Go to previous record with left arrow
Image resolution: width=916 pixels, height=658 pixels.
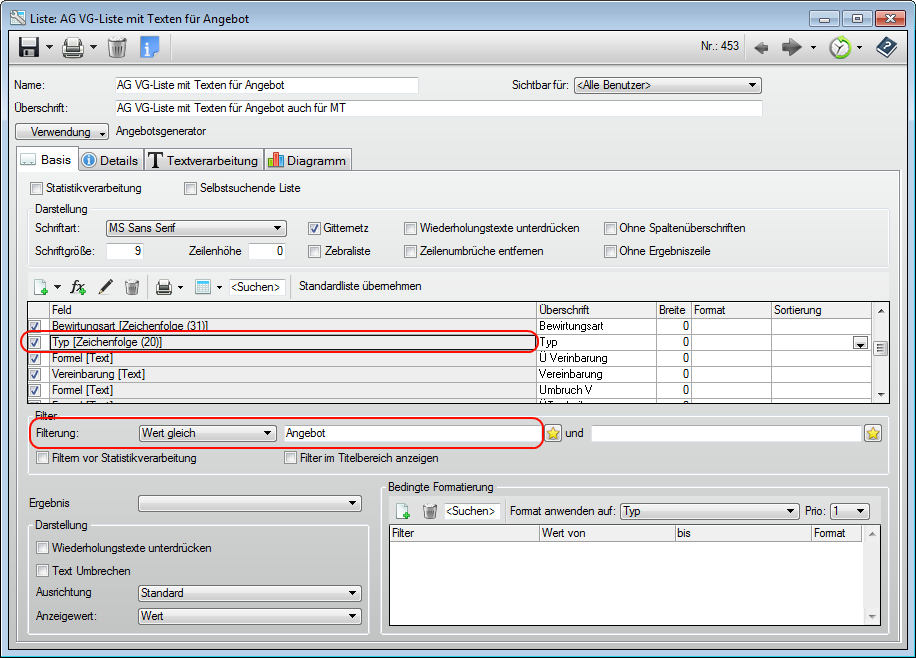pyautogui.click(x=762, y=47)
